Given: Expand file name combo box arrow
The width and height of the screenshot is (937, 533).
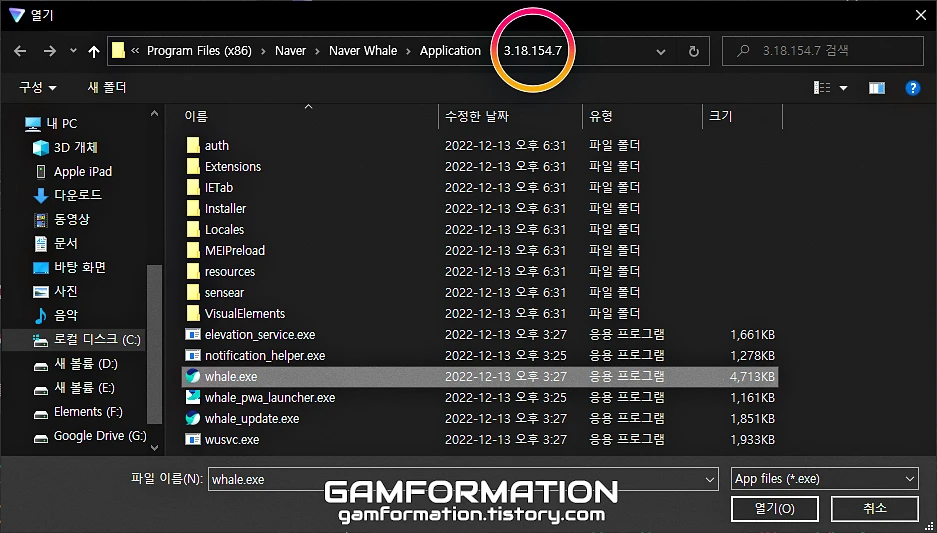Looking at the screenshot, I should pyautogui.click(x=710, y=479).
